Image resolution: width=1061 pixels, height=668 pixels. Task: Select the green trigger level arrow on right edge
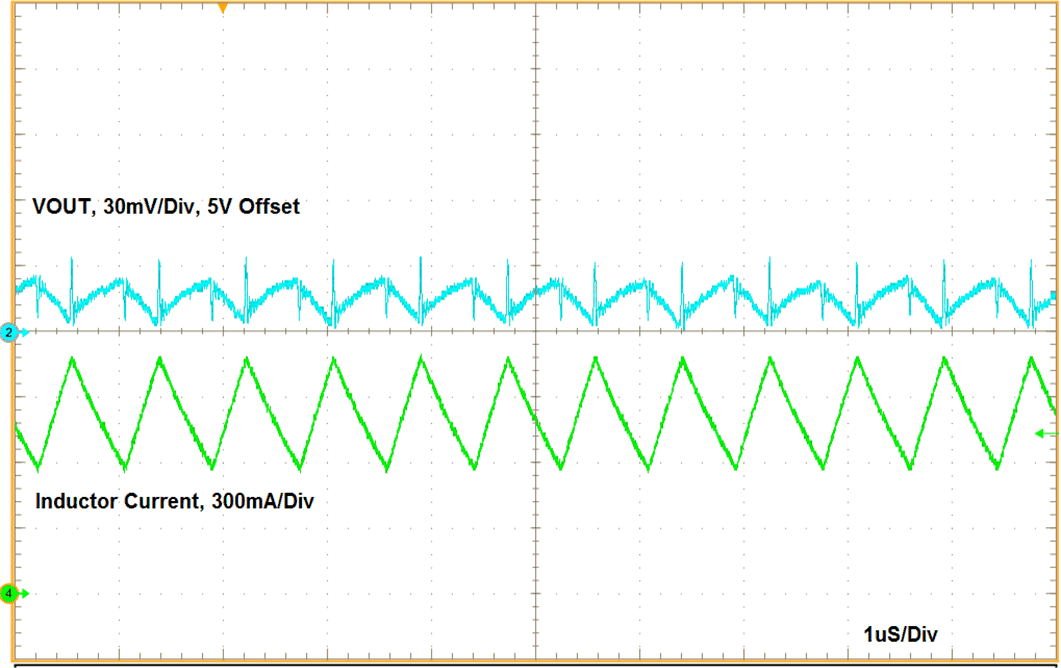tap(1043, 434)
